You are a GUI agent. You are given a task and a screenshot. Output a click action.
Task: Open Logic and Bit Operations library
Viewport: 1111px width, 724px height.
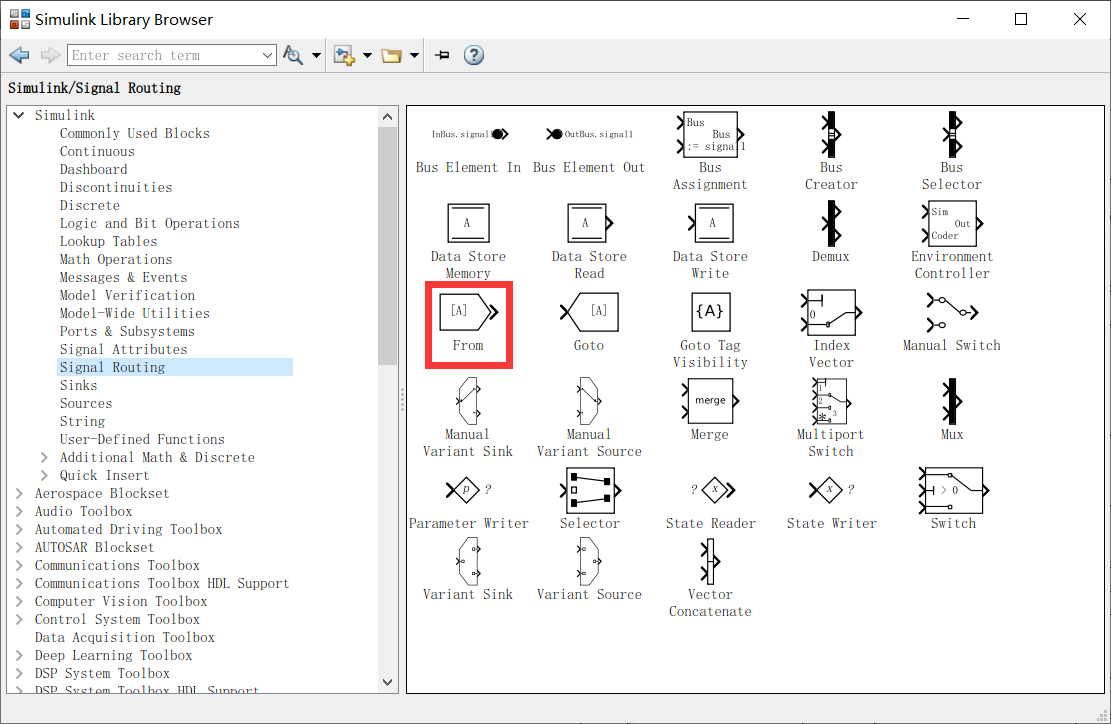click(150, 223)
